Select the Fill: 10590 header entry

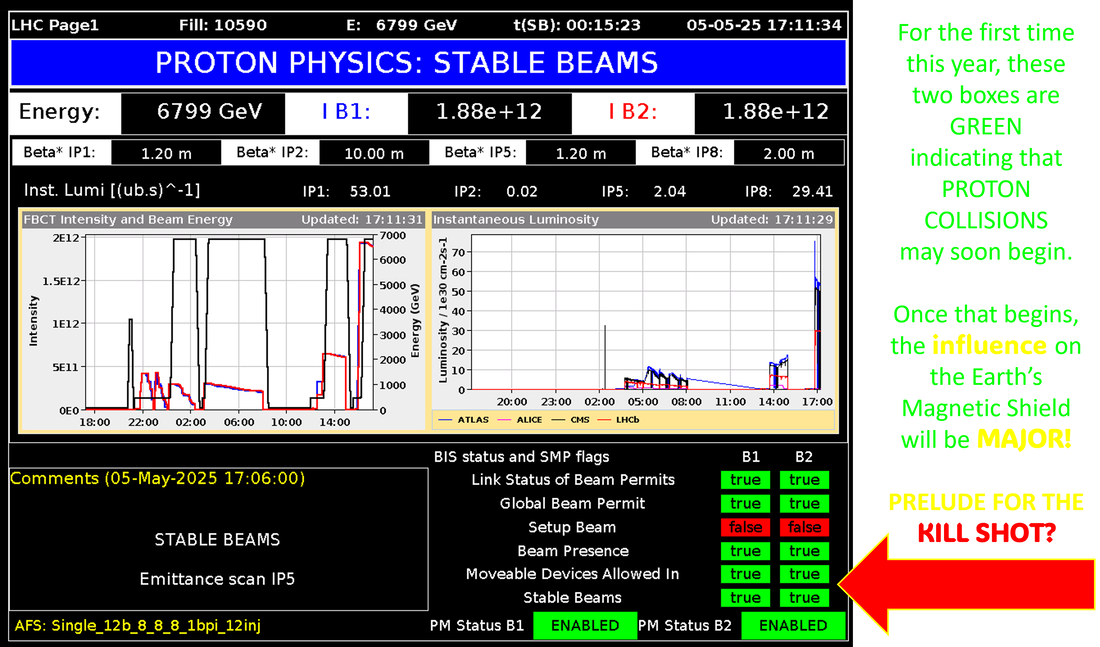coord(223,25)
